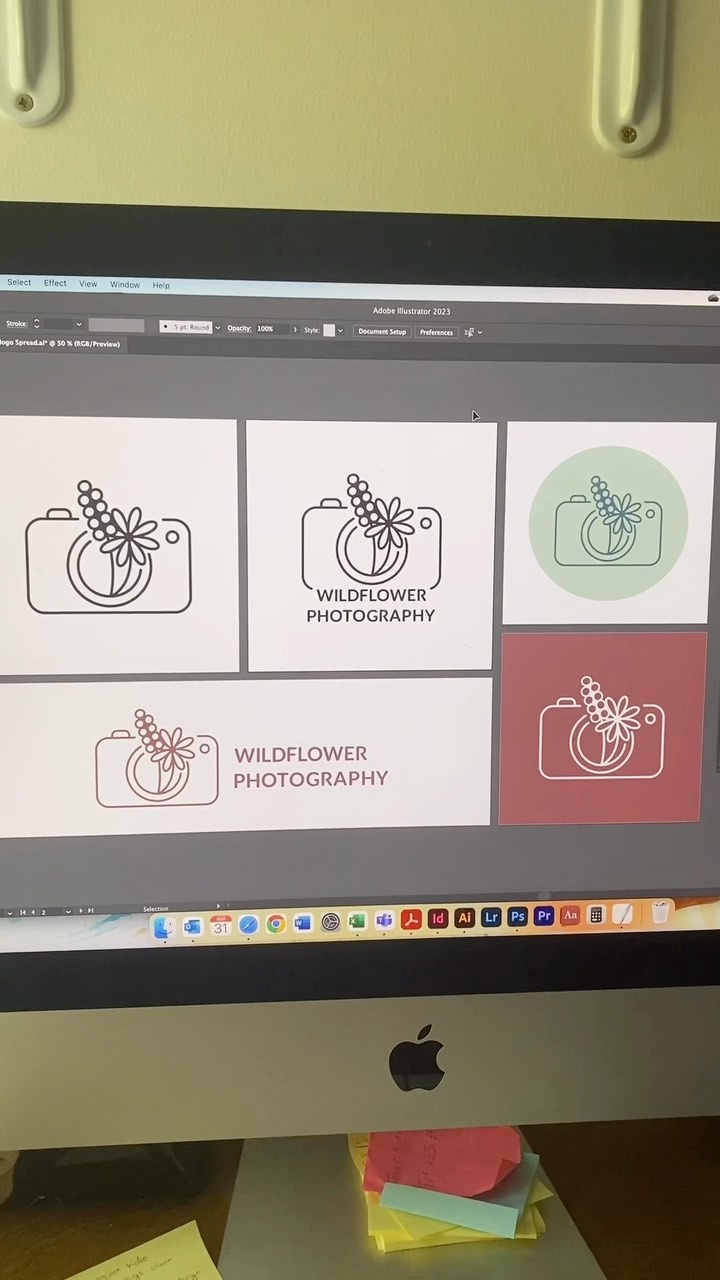The height and width of the screenshot is (1280, 720).
Task: Open the zoom level dropdown in status bar
Action: (x=9, y=913)
